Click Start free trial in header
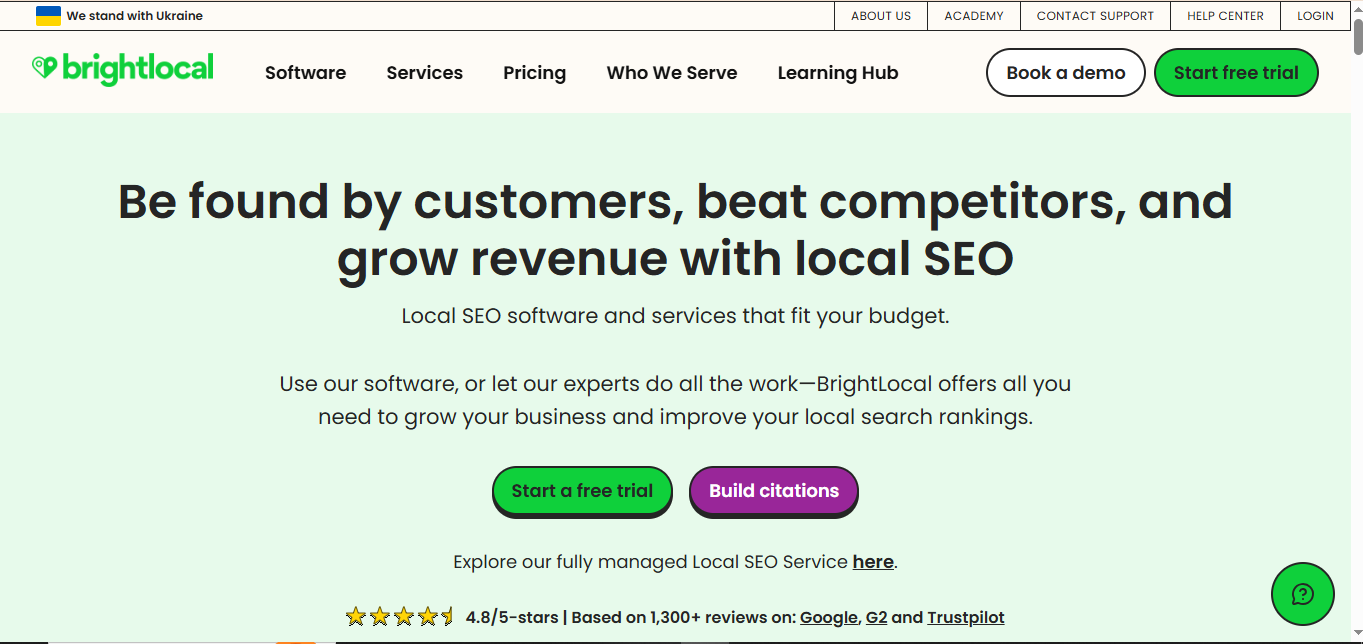Screen dimensions: 1363x644 (1236, 73)
